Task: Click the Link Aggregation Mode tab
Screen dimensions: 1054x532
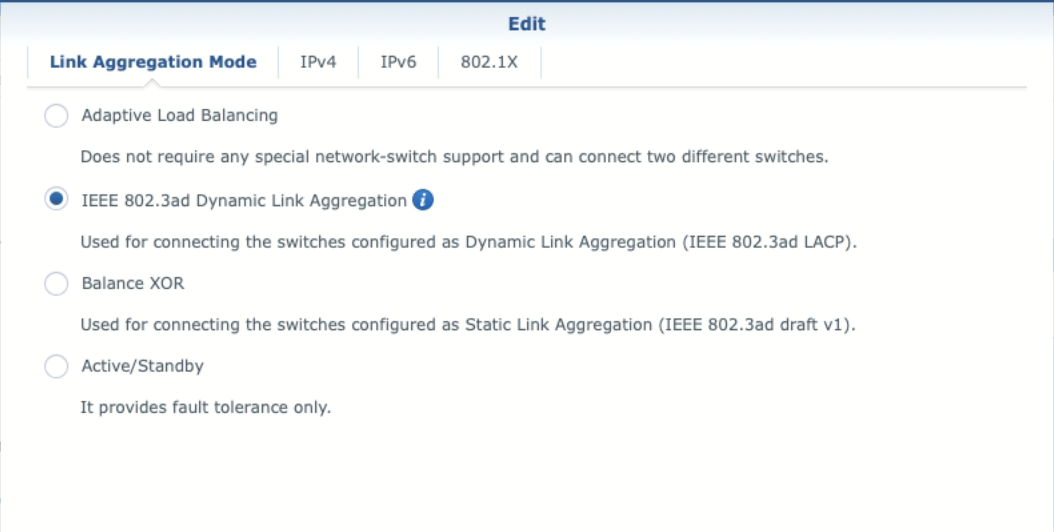Action: 153,62
